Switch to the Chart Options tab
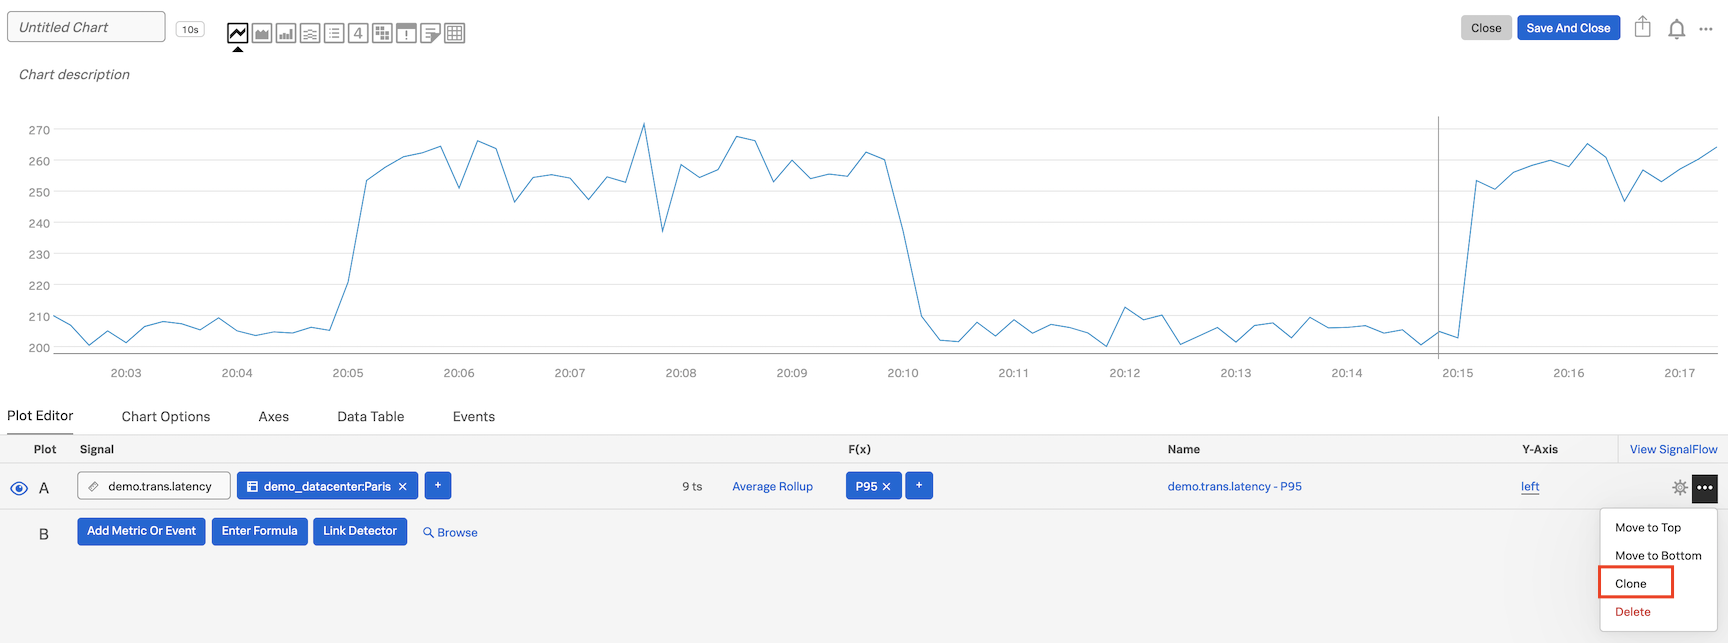 [166, 417]
